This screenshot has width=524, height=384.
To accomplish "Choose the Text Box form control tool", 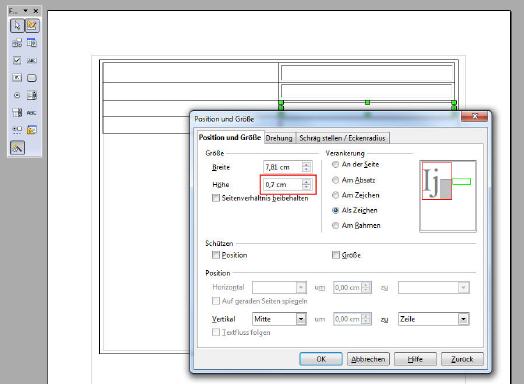I will tap(32, 60).
